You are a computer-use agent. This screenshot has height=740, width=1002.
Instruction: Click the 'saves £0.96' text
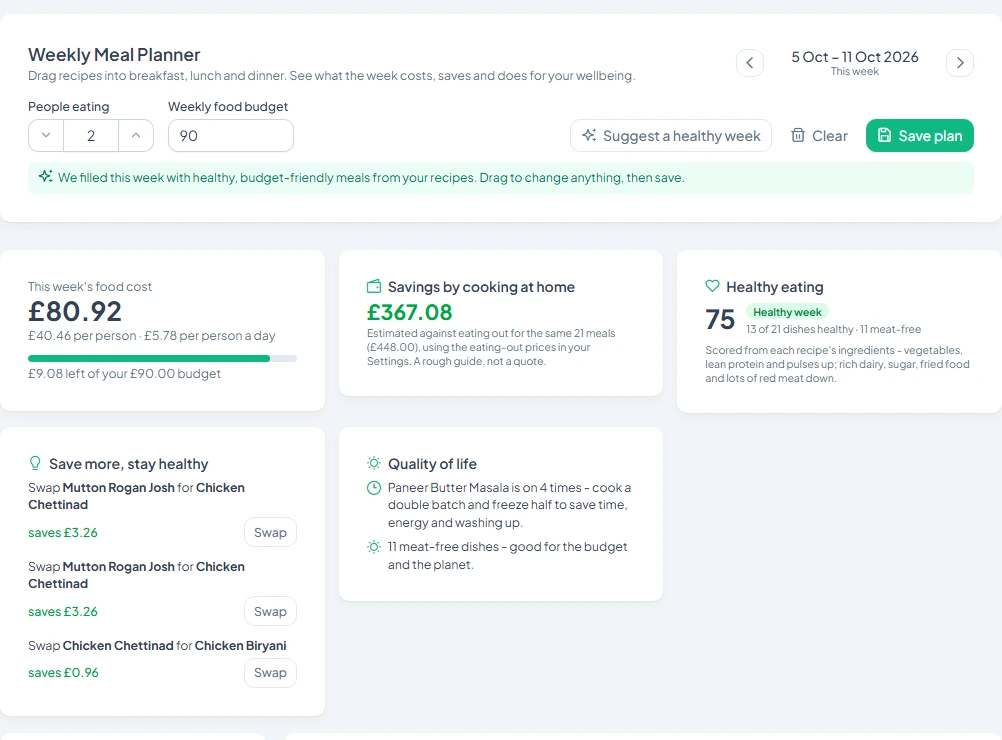[63, 673]
